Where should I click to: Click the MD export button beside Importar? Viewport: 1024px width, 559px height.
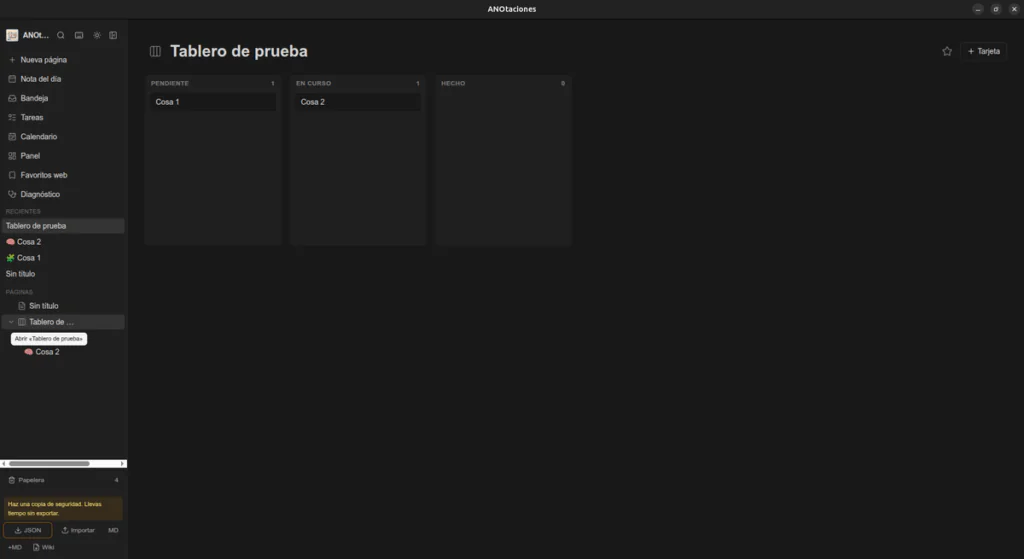[113, 530]
